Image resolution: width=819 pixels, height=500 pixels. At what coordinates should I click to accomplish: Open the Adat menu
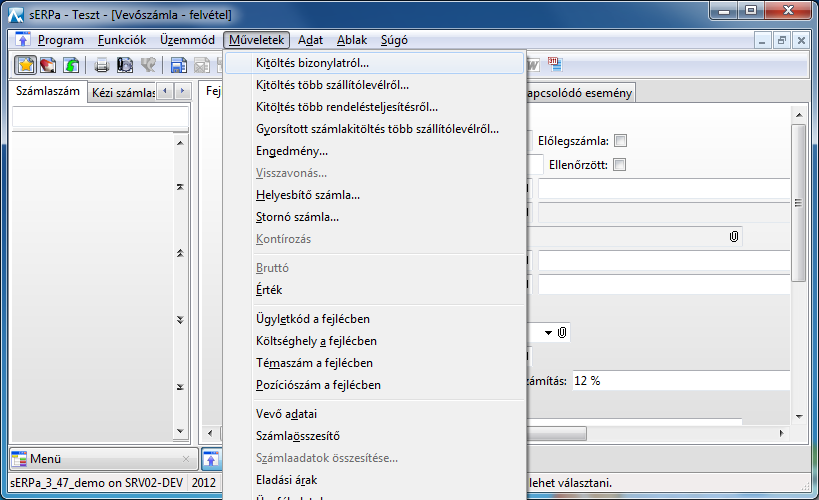click(x=310, y=40)
